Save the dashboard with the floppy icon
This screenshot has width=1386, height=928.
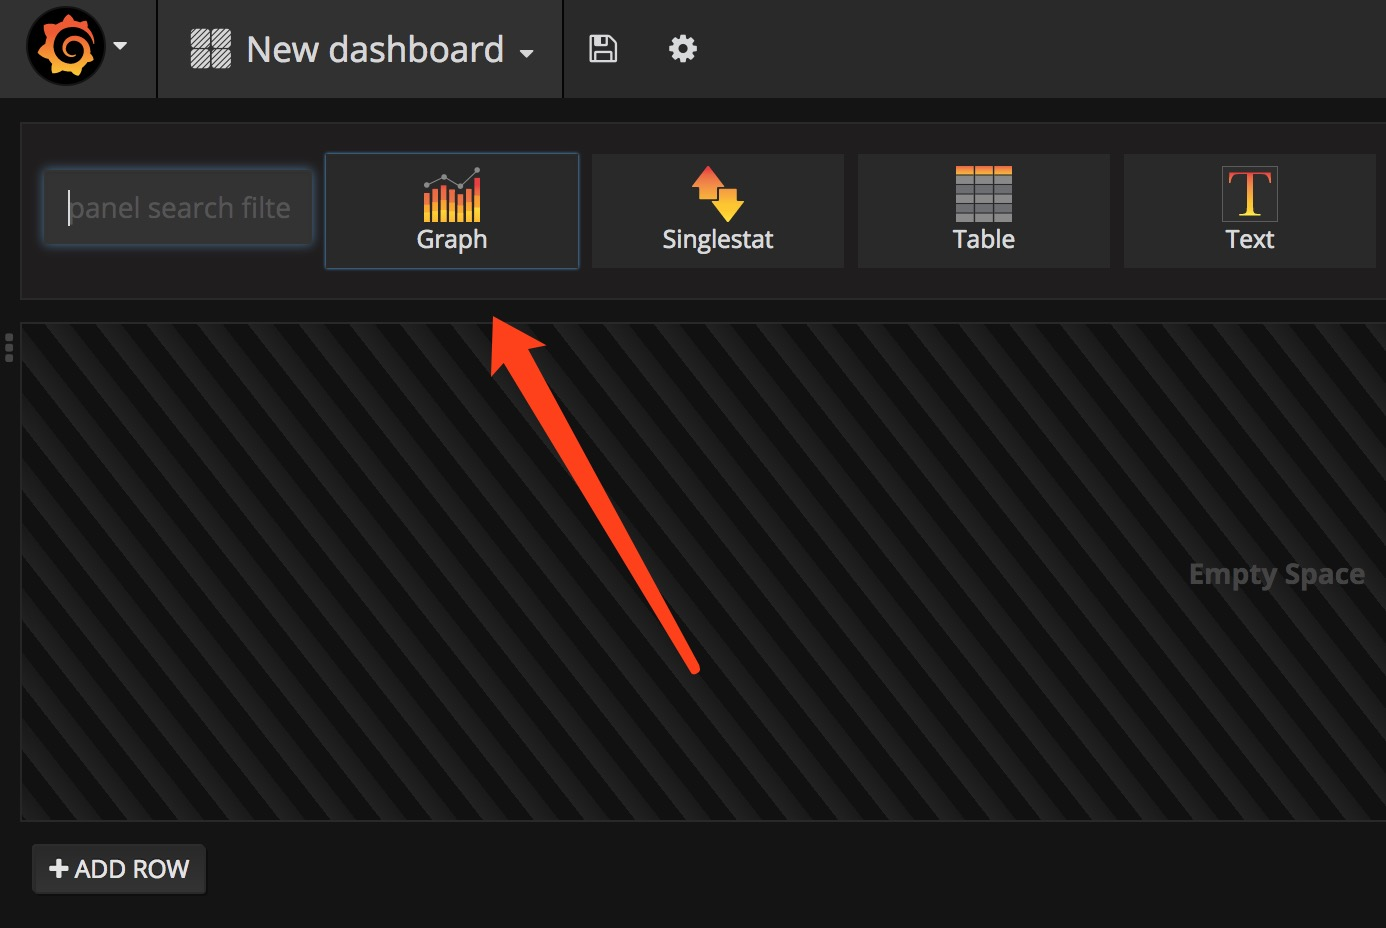pos(603,48)
